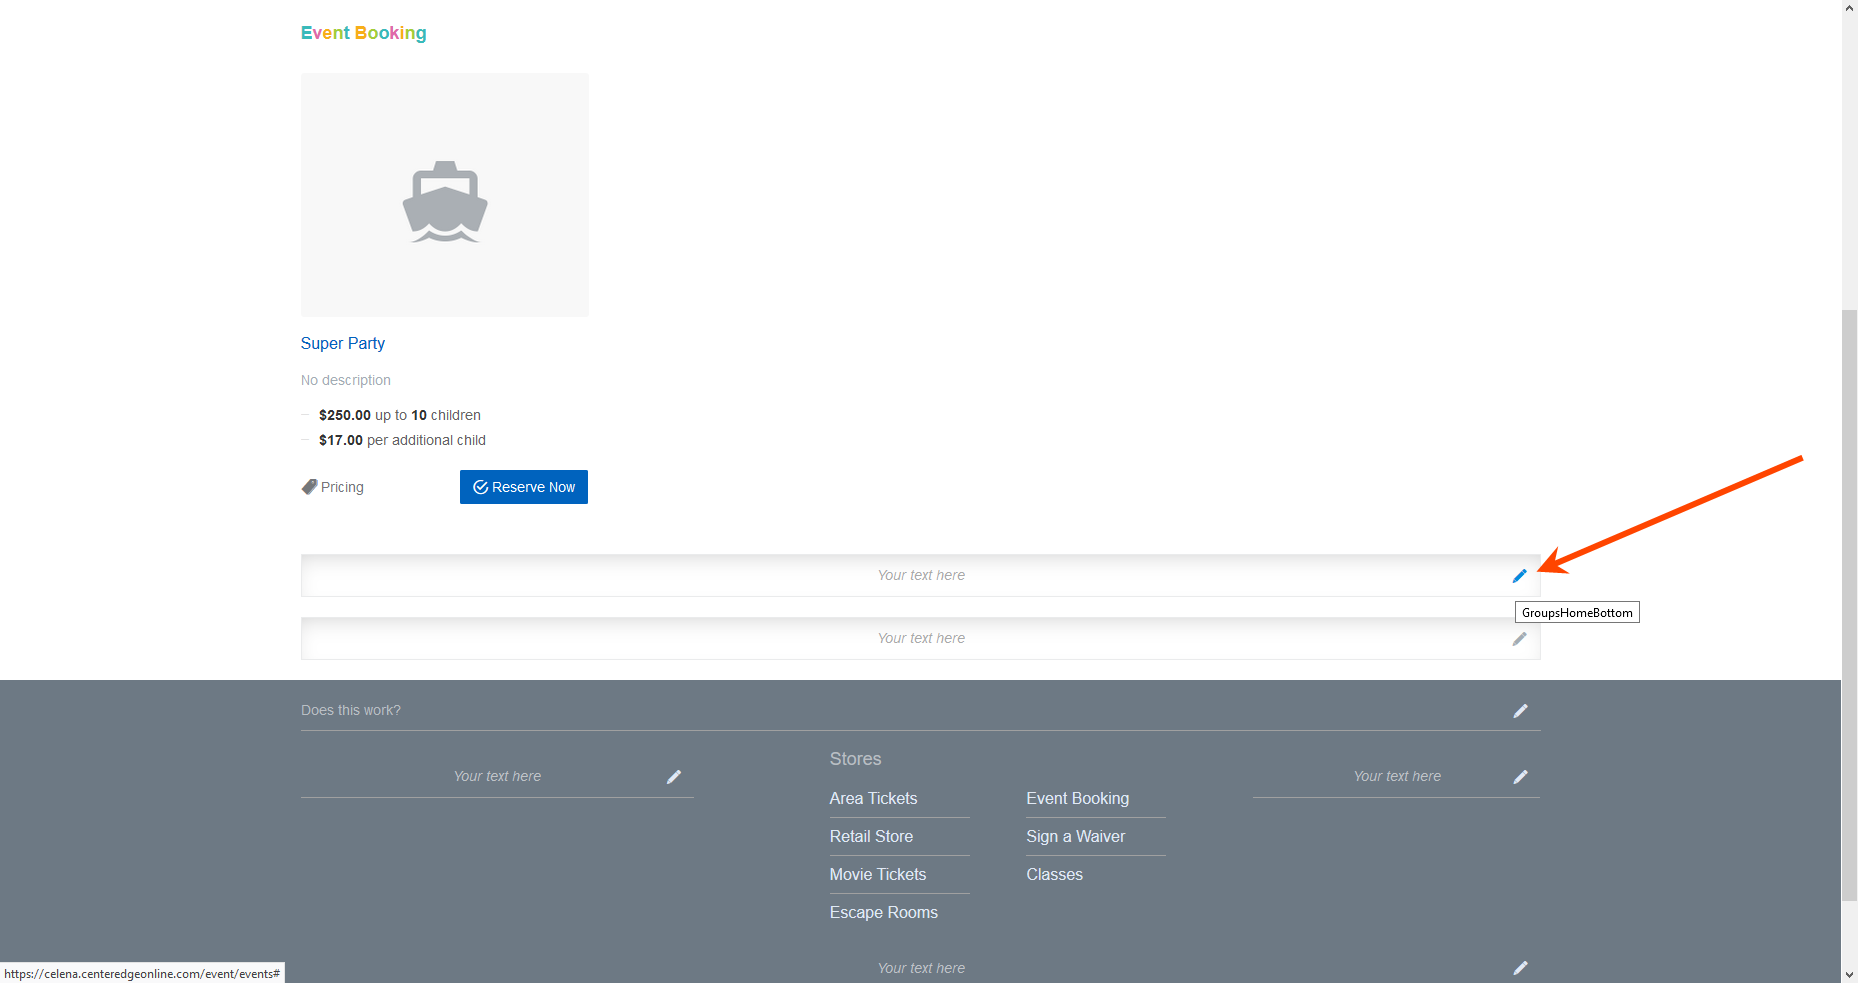Click the Pricing tag icon

tap(309, 487)
